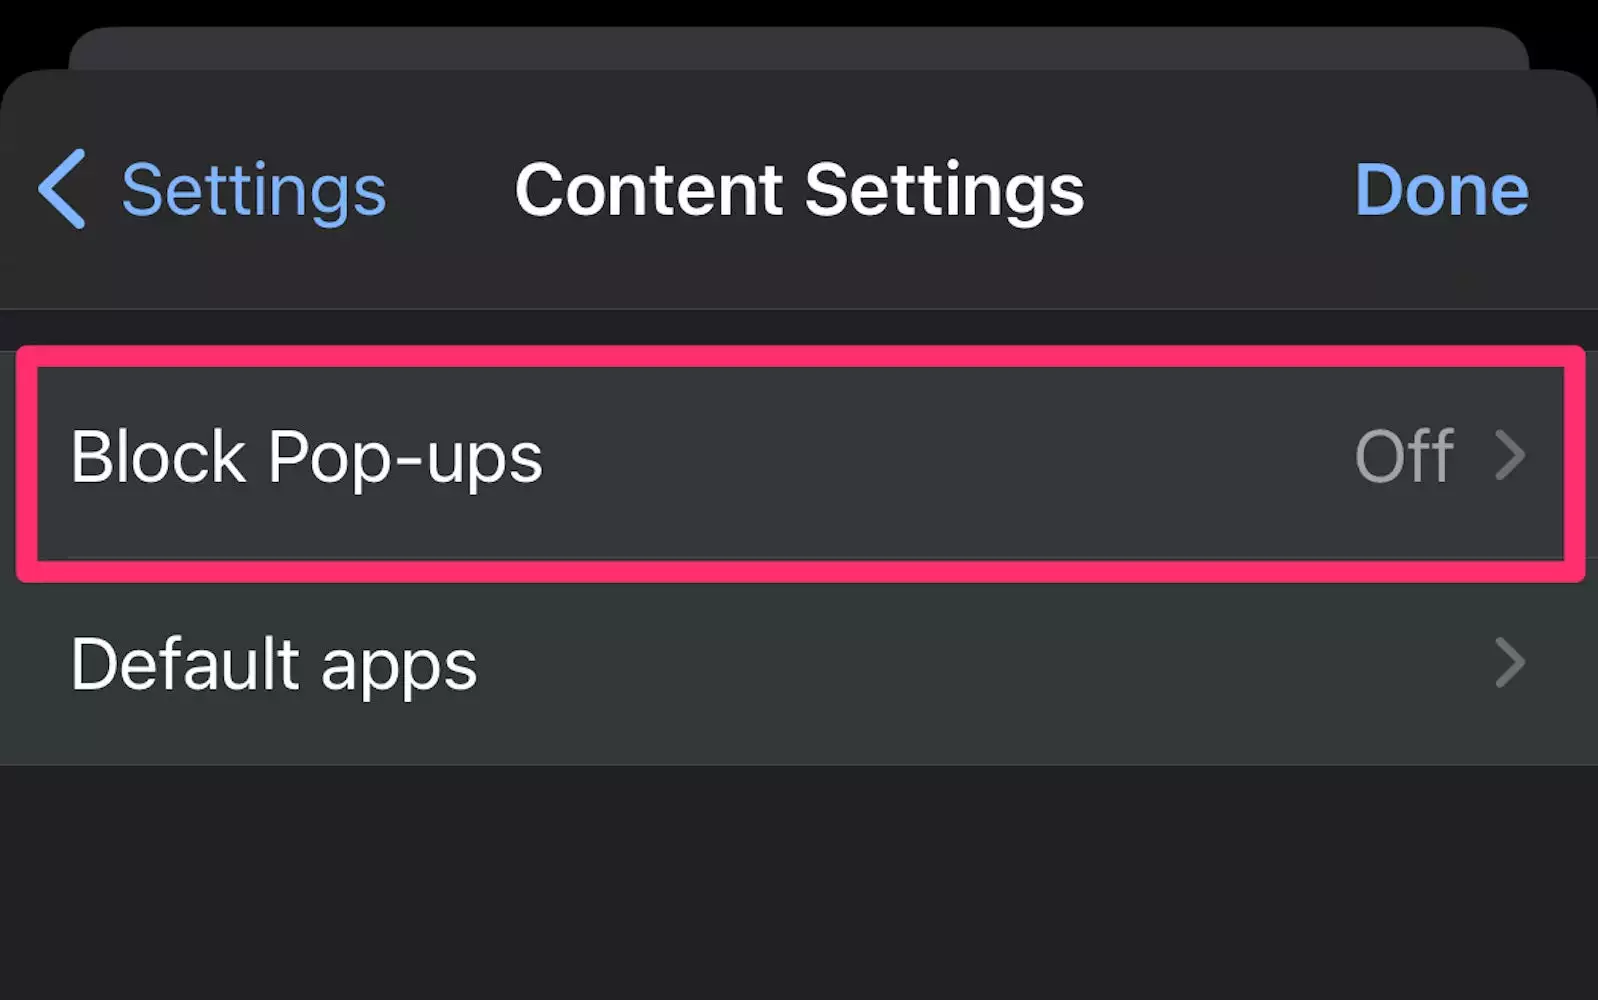Click header space between Content Settings and Done
The image size is (1598, 1000).
click(x=1220, y=190)
